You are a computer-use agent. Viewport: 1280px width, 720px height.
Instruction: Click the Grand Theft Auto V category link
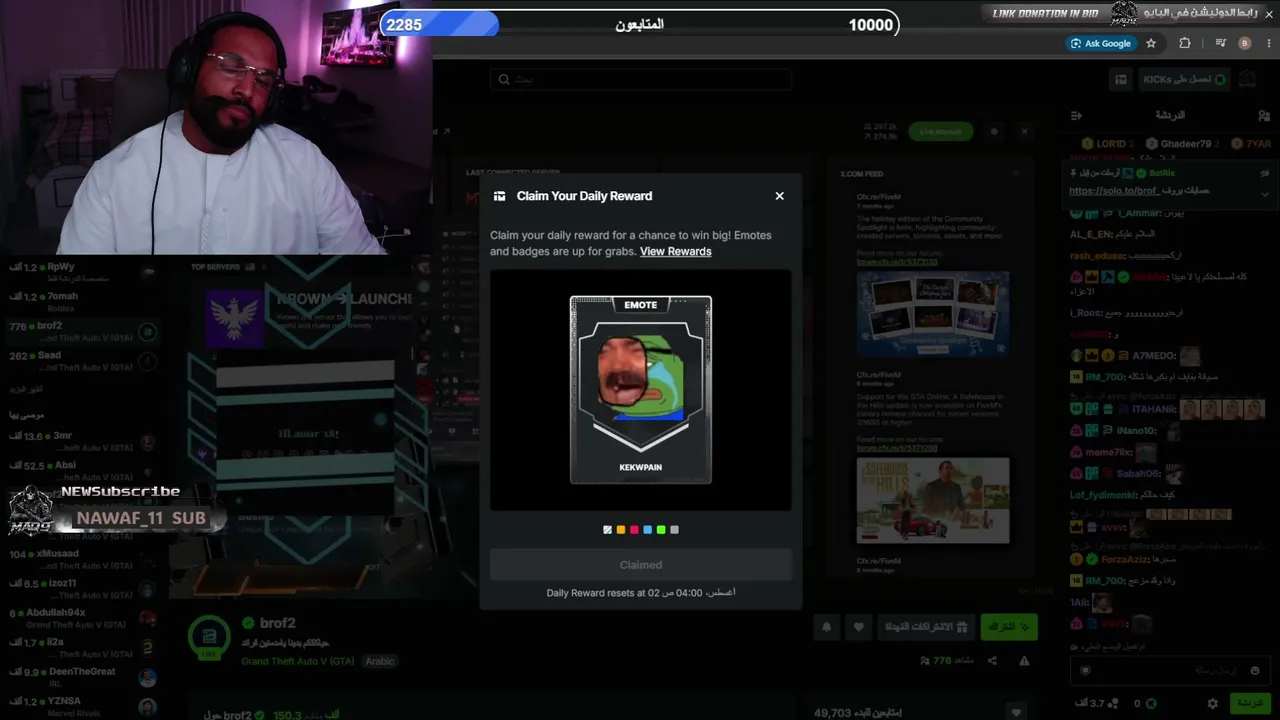[x=298, y=661]
